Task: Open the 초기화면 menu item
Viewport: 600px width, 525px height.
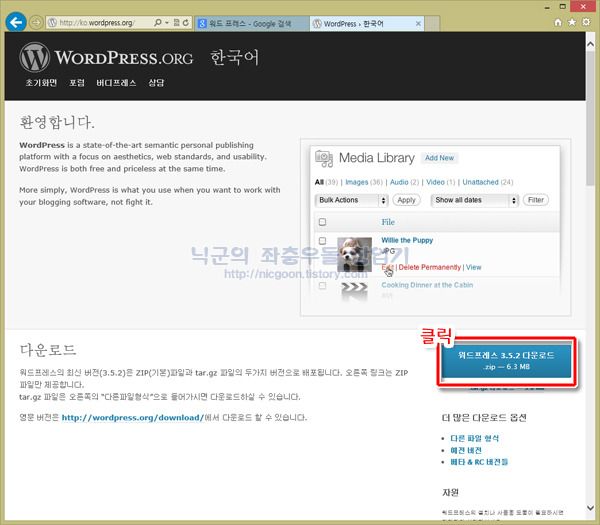Action: (x=41, y=83)
